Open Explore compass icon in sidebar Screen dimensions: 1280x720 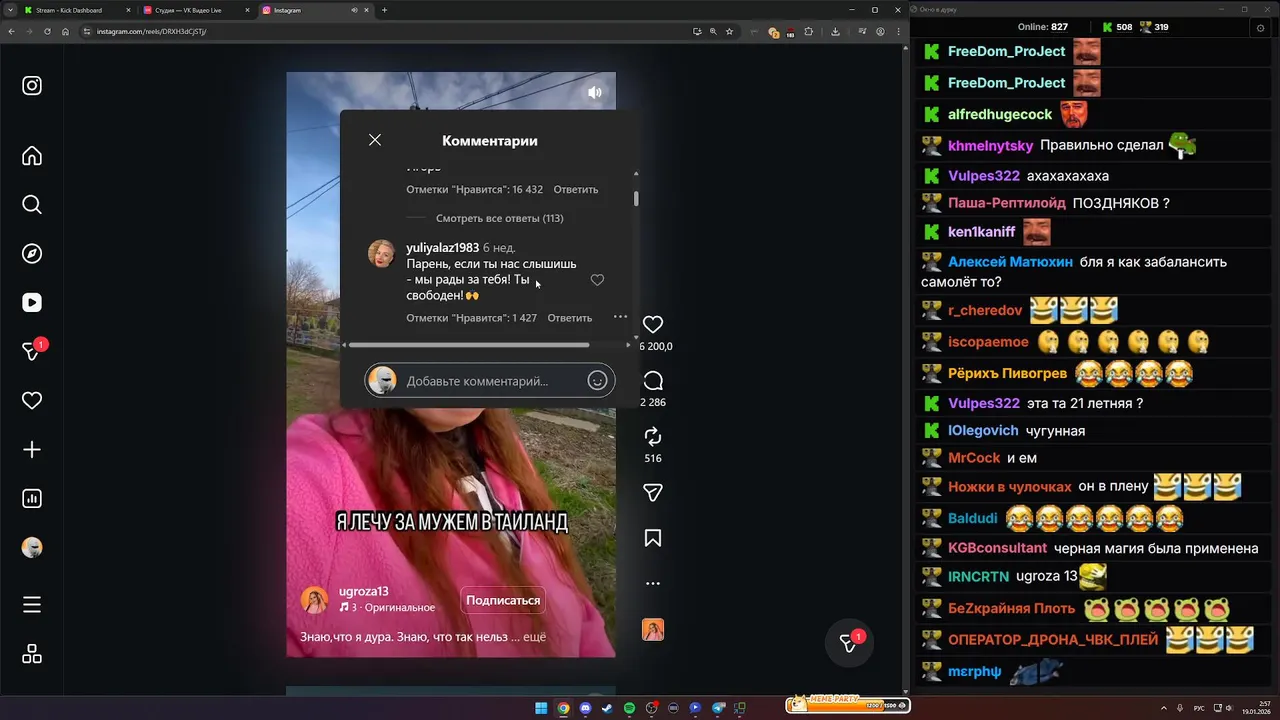pos(32,254)
